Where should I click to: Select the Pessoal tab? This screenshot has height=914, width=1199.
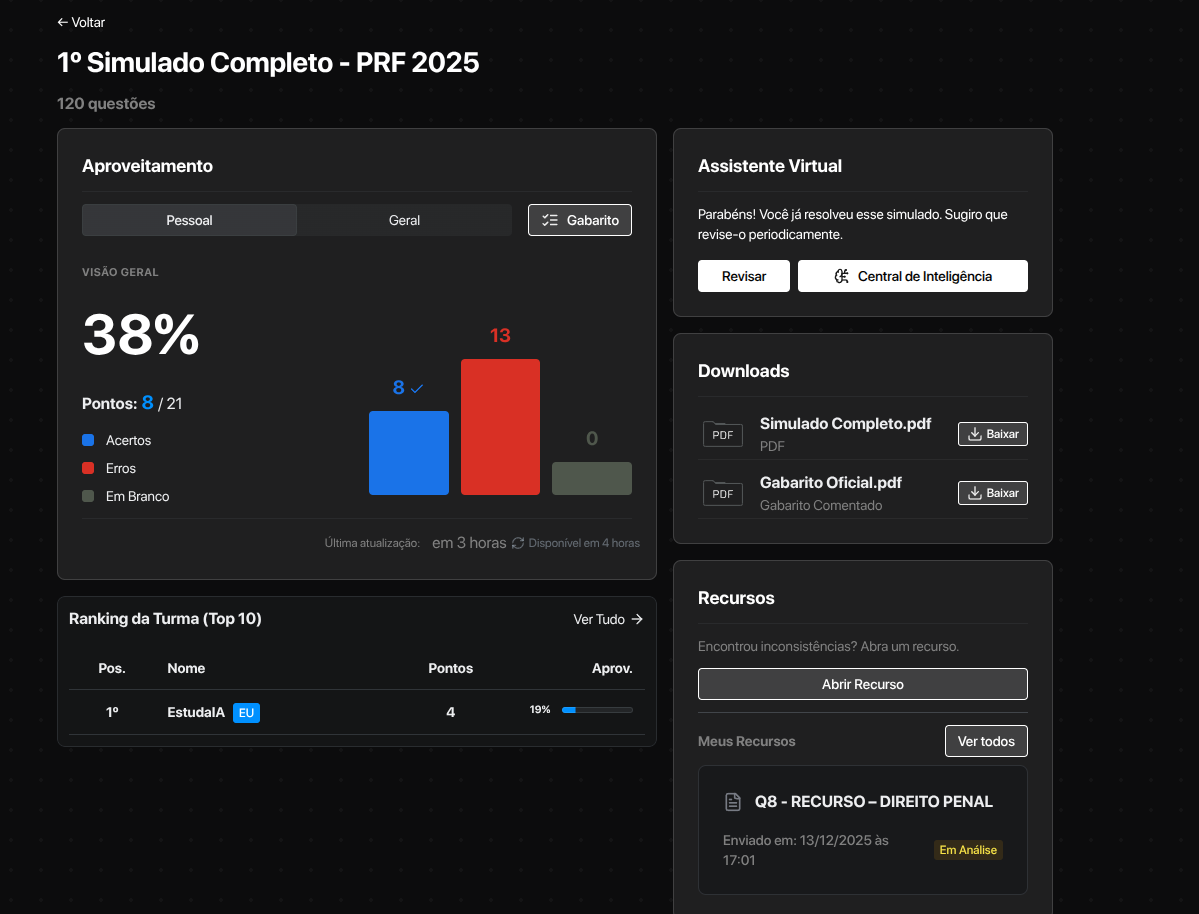(x=189, y=220)
